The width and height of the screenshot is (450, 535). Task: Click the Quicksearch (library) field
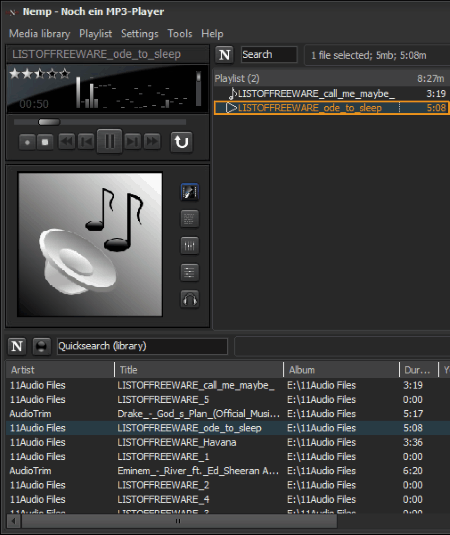tap(142, 346)
